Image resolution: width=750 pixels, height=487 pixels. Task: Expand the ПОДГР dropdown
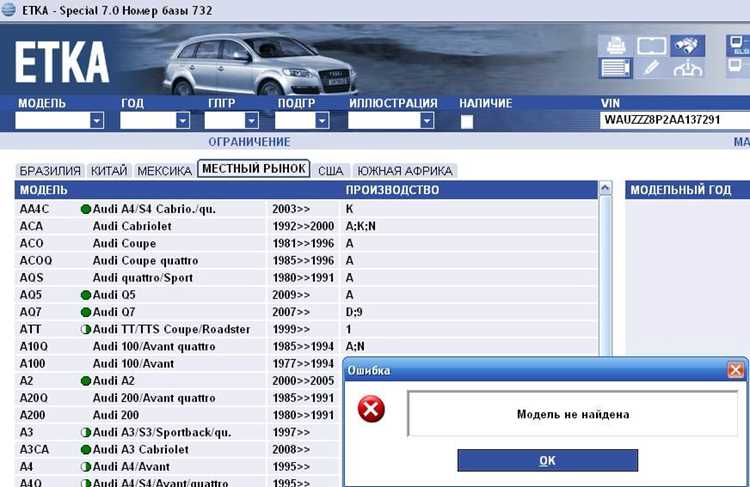(322, 121)
